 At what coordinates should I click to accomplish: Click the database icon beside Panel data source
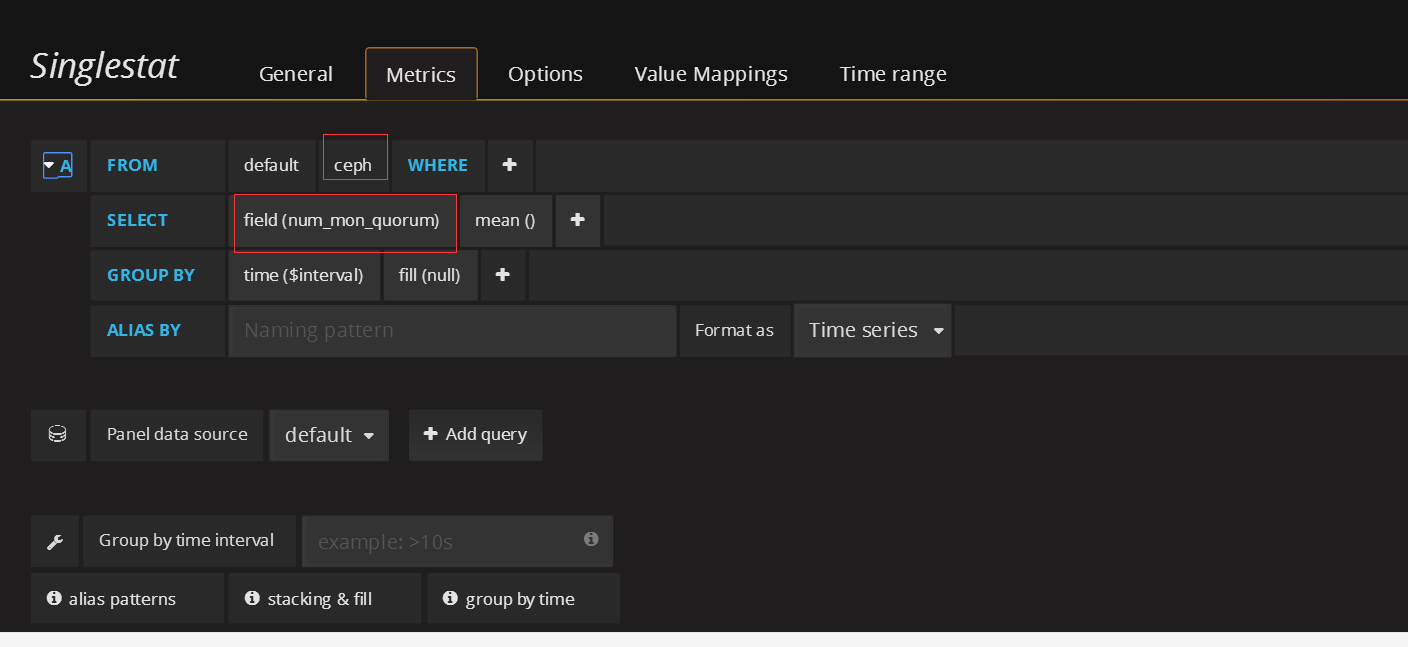(x=58, y=435)
